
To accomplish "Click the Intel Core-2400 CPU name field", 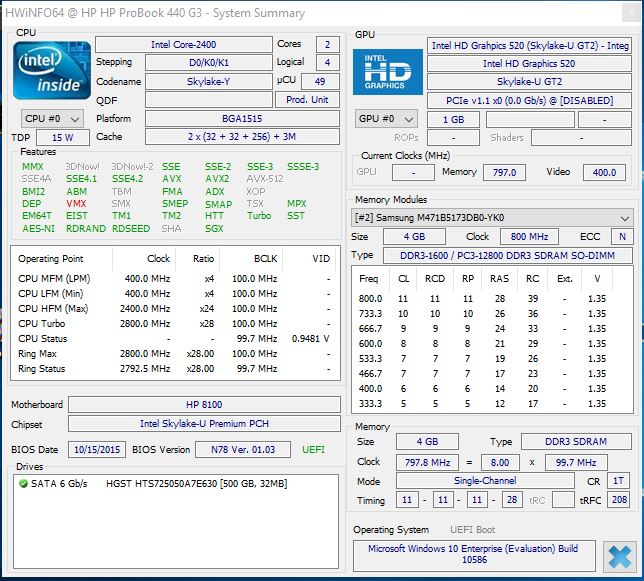I will coord(184,44).
